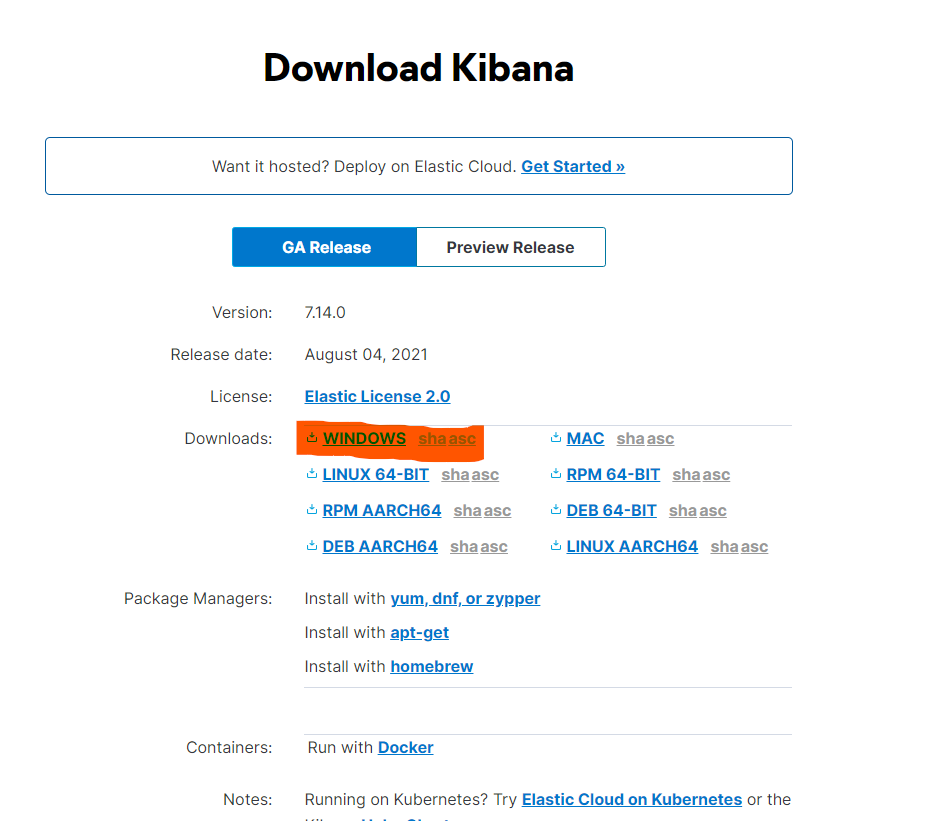Select the GA Release tab
Viewport: 951px width, 821px height.
[x=324, y=247]
